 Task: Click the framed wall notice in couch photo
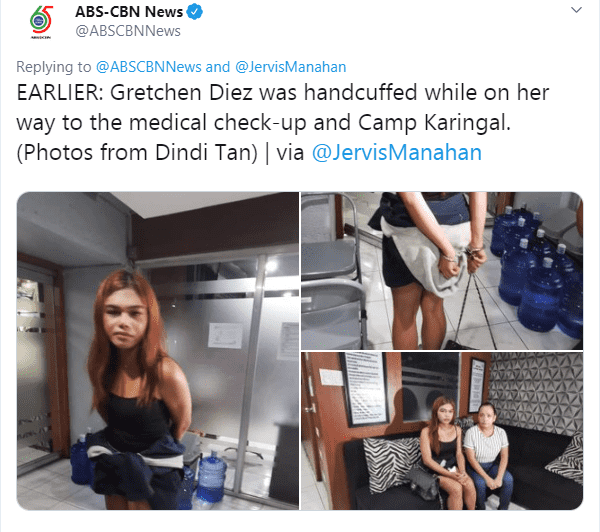pos(365,388)
